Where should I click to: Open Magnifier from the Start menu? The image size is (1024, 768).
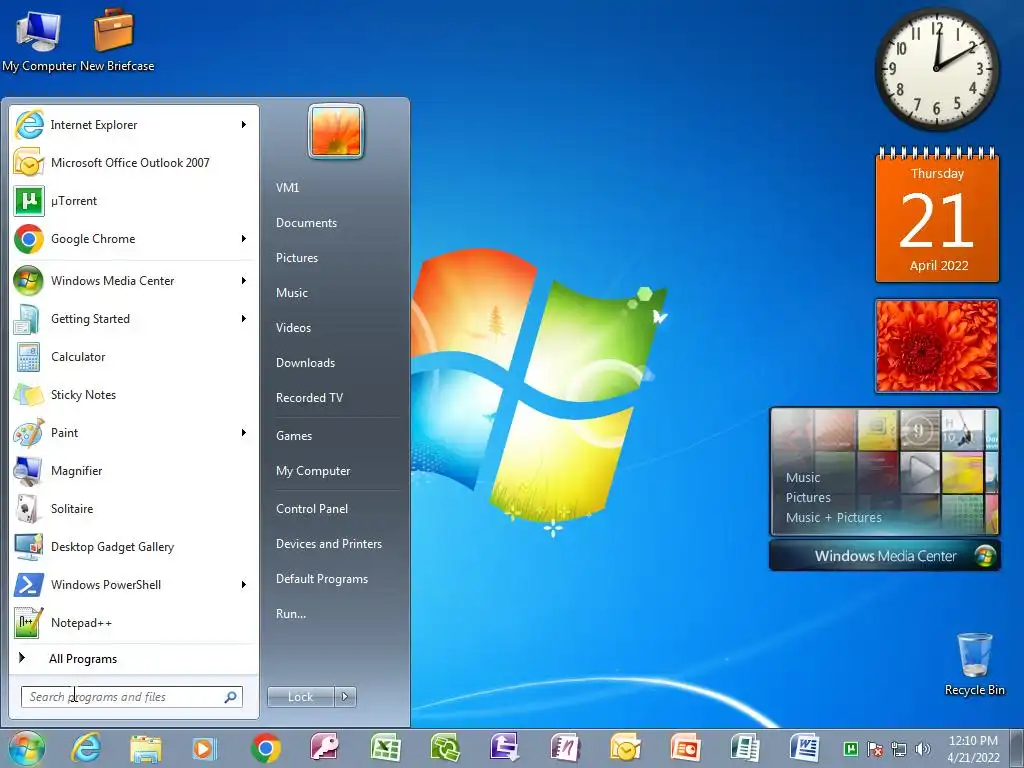pyautogui.click(x=134, y=471)
